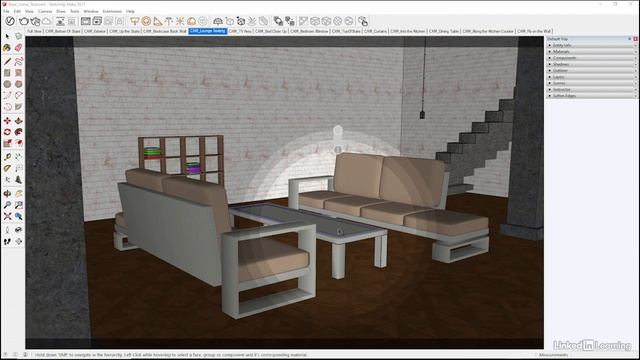The image size is (640, 360).
Task: Expand the Layers panel
Action: pyautogui.click(x=591, y=77)
